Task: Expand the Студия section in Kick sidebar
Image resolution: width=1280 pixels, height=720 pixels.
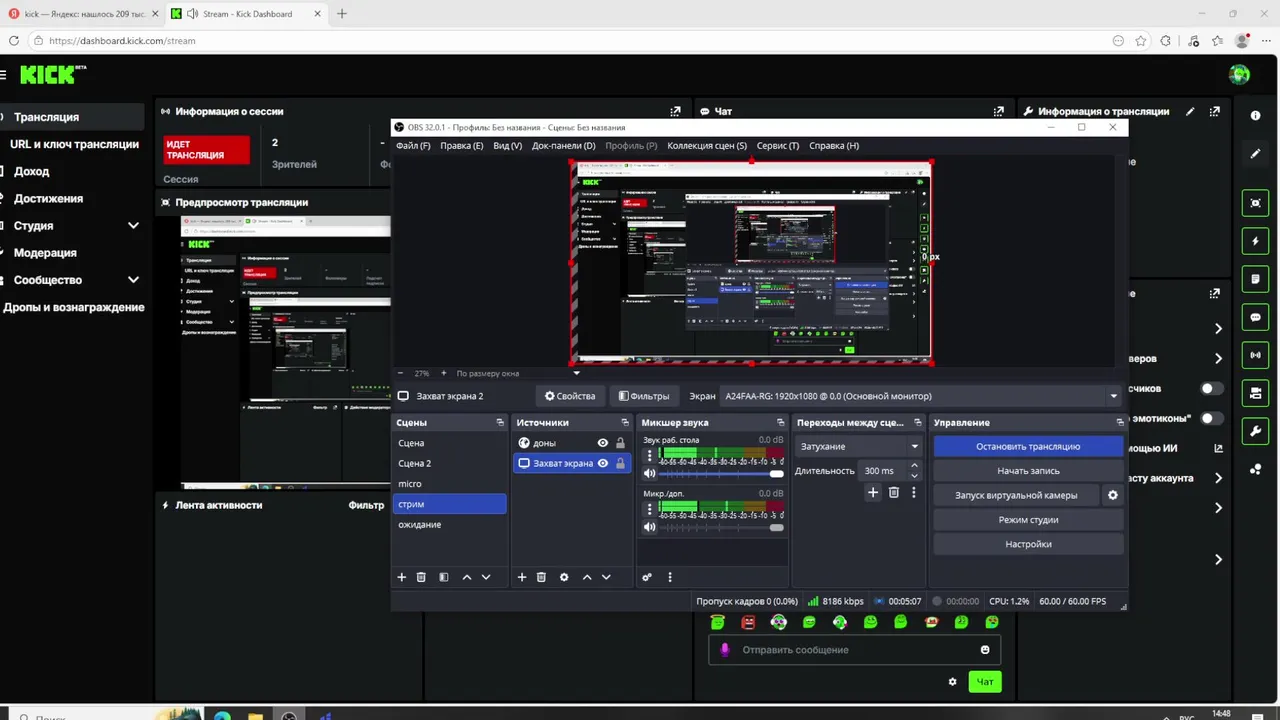Action: pos(133,226)
